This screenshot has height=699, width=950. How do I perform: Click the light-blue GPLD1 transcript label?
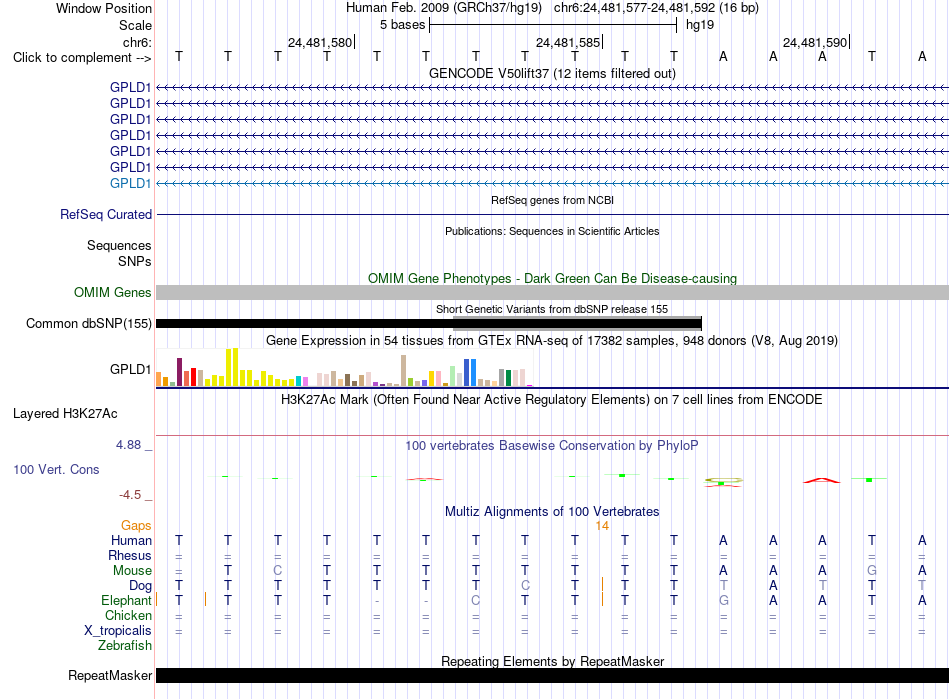[x=130, y=184]
